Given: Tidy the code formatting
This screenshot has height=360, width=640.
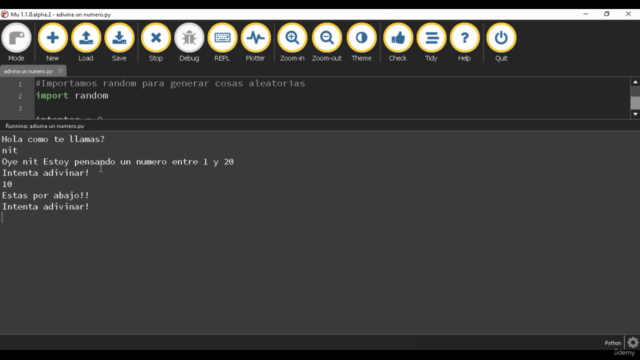Looking at the screenshot, I should pos(431,42).
